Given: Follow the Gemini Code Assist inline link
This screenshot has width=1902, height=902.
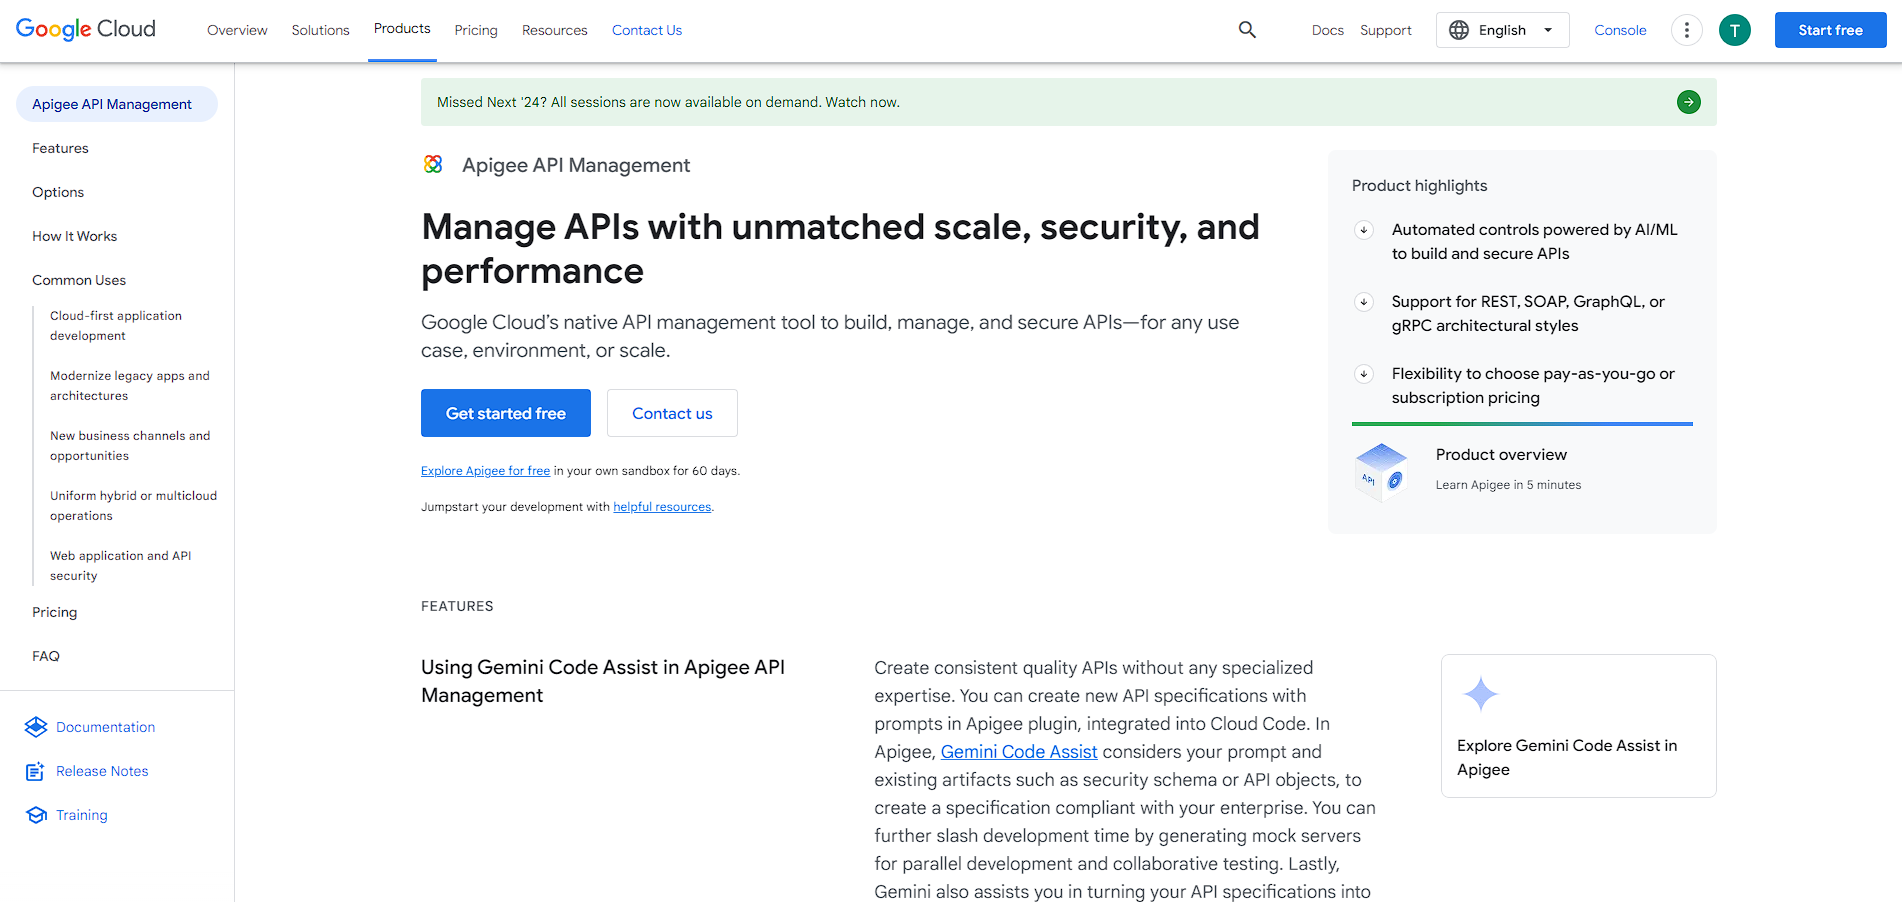Looking at the screenshot, I should pyautogui.click(x=1019, y=752).
